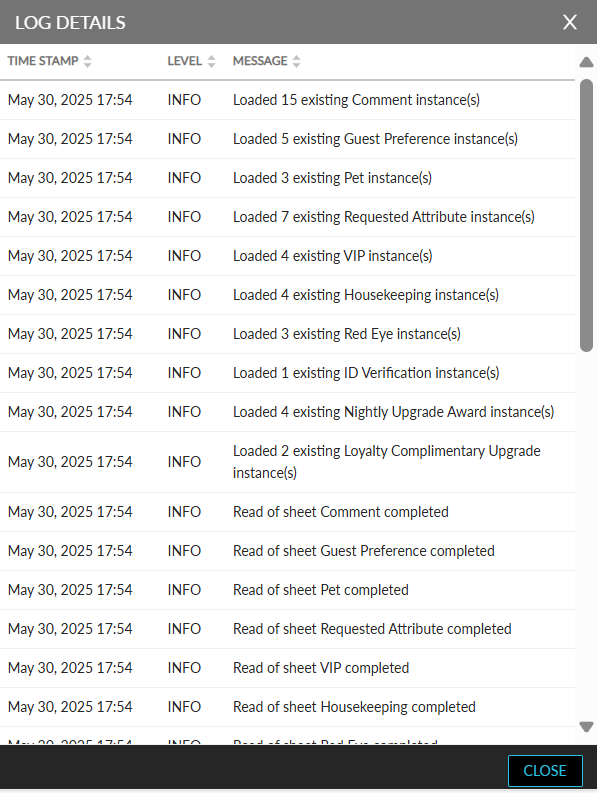Click the MESSAGE column header text
This screenshot has height=793, width=597.
pyautogui.click(x=260, y=61)
